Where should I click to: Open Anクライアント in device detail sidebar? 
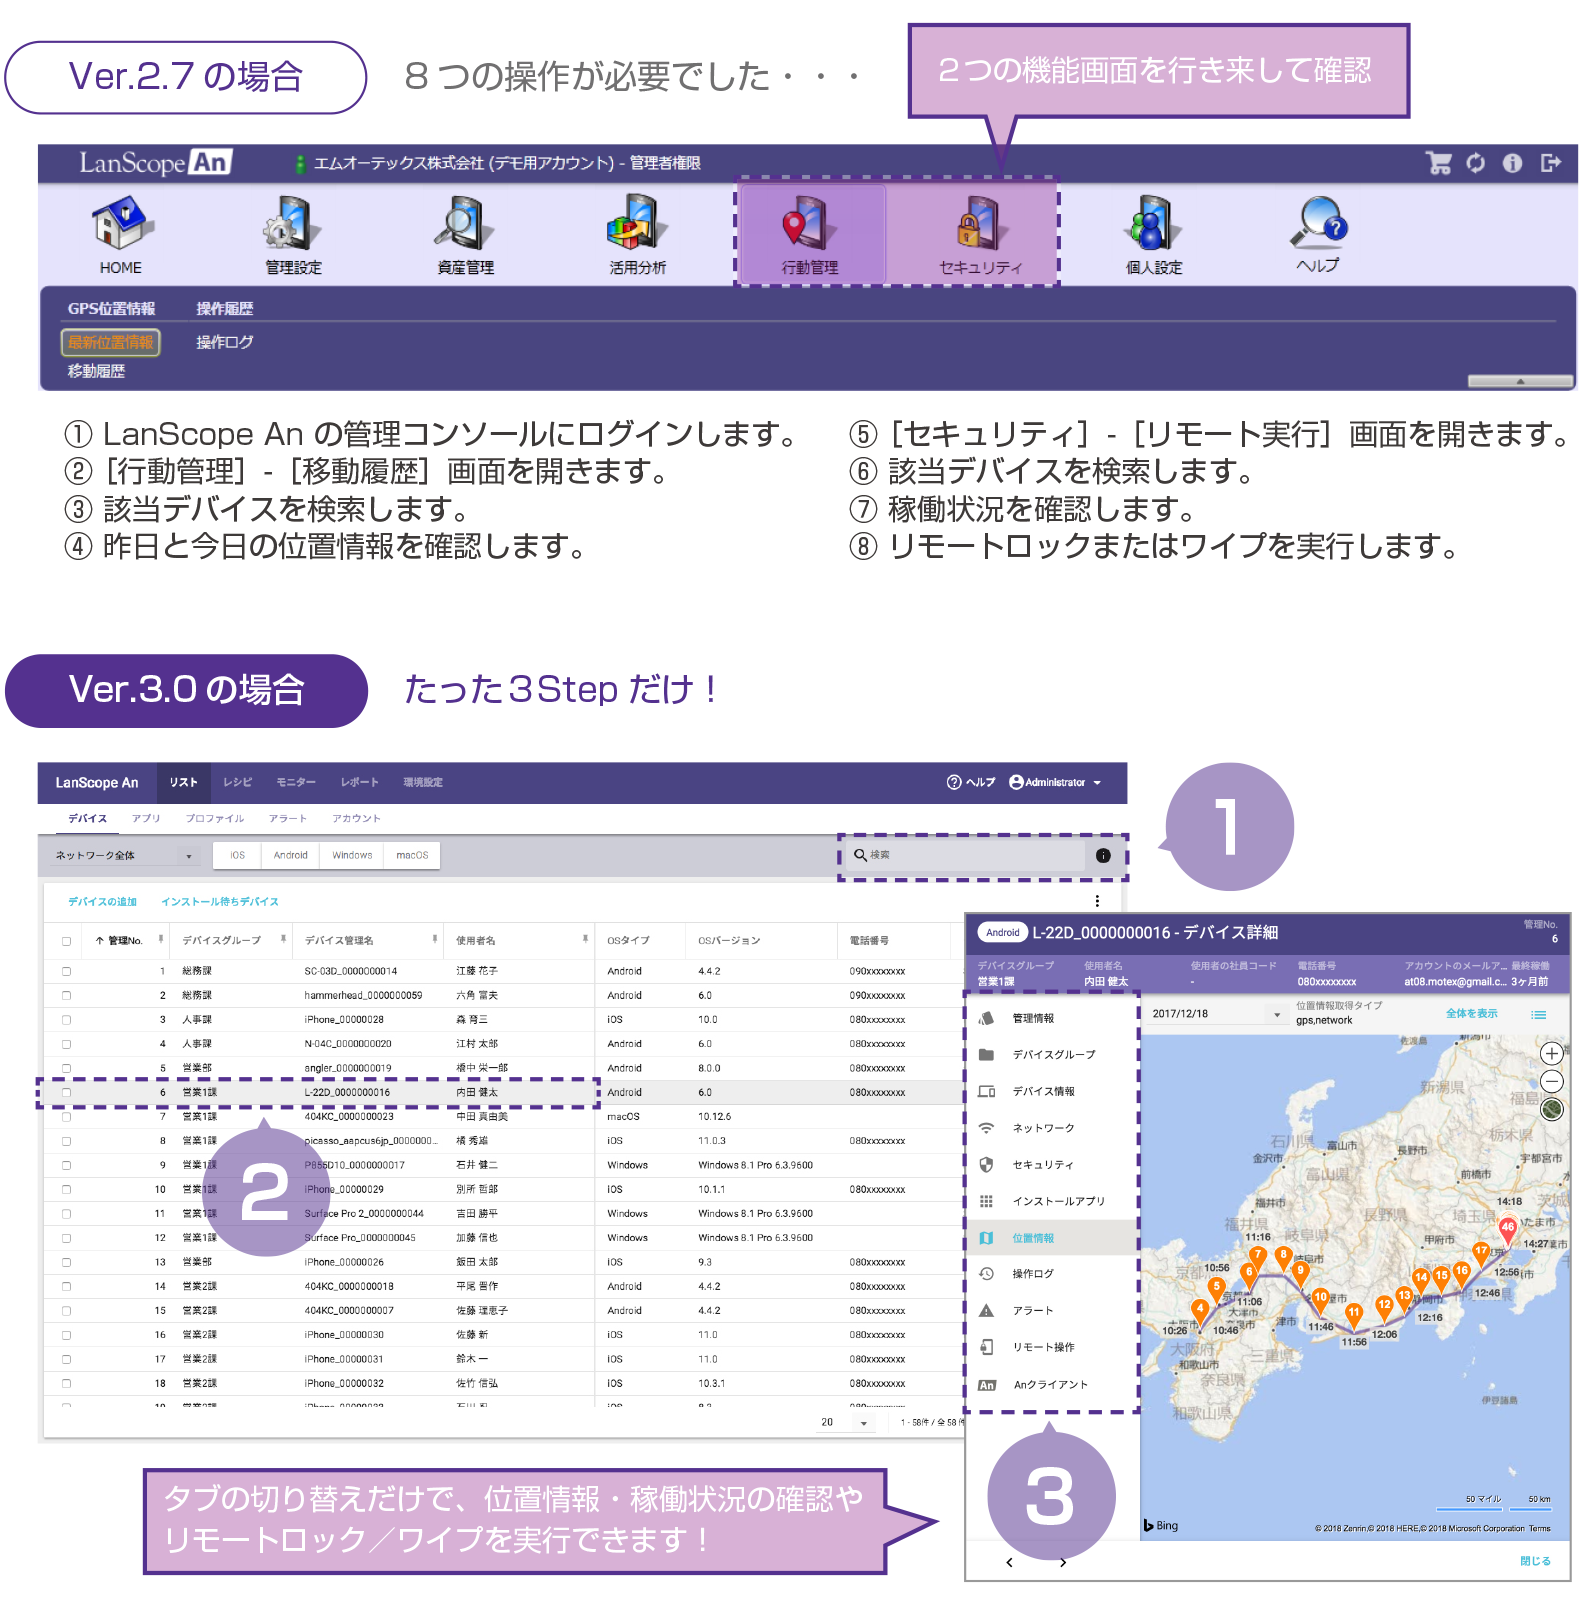coord(1054,1385)
